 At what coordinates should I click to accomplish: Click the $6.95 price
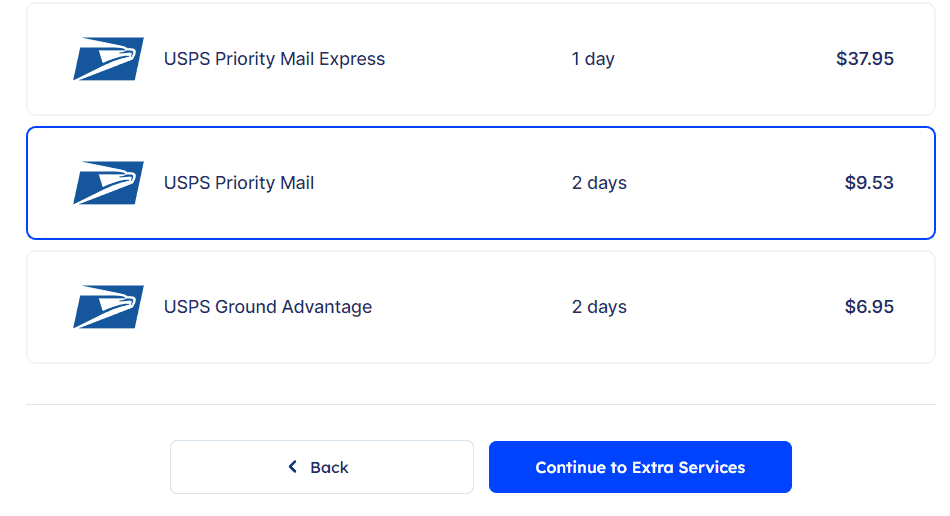click(x=869, y=307)
